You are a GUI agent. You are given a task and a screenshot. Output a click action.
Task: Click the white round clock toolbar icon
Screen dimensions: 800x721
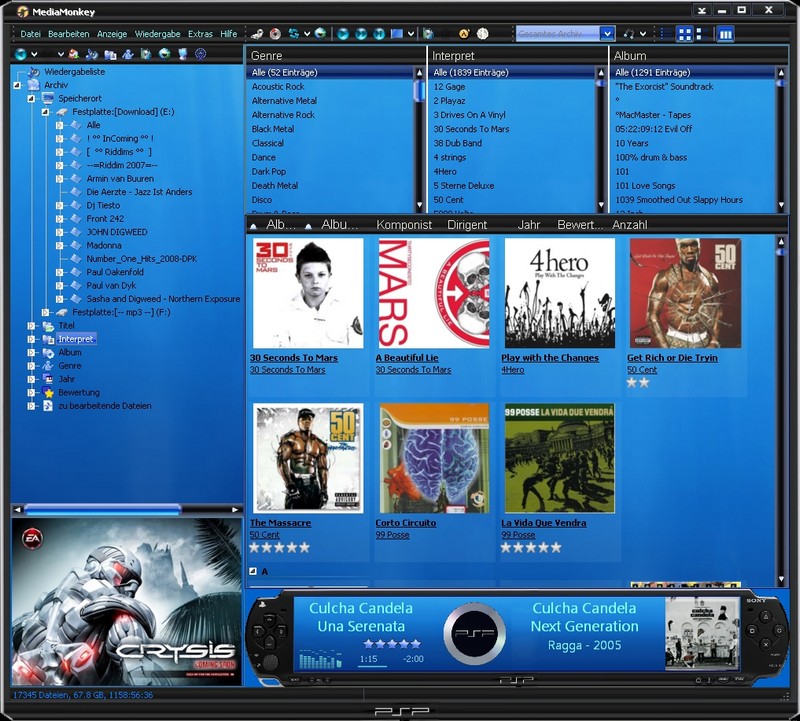click(482, 34)
